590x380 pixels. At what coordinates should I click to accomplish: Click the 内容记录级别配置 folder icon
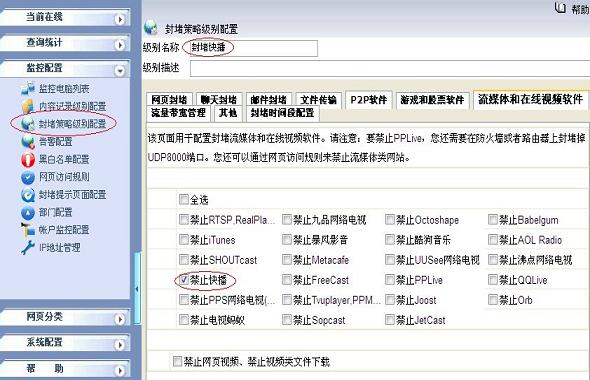[28, 106]
